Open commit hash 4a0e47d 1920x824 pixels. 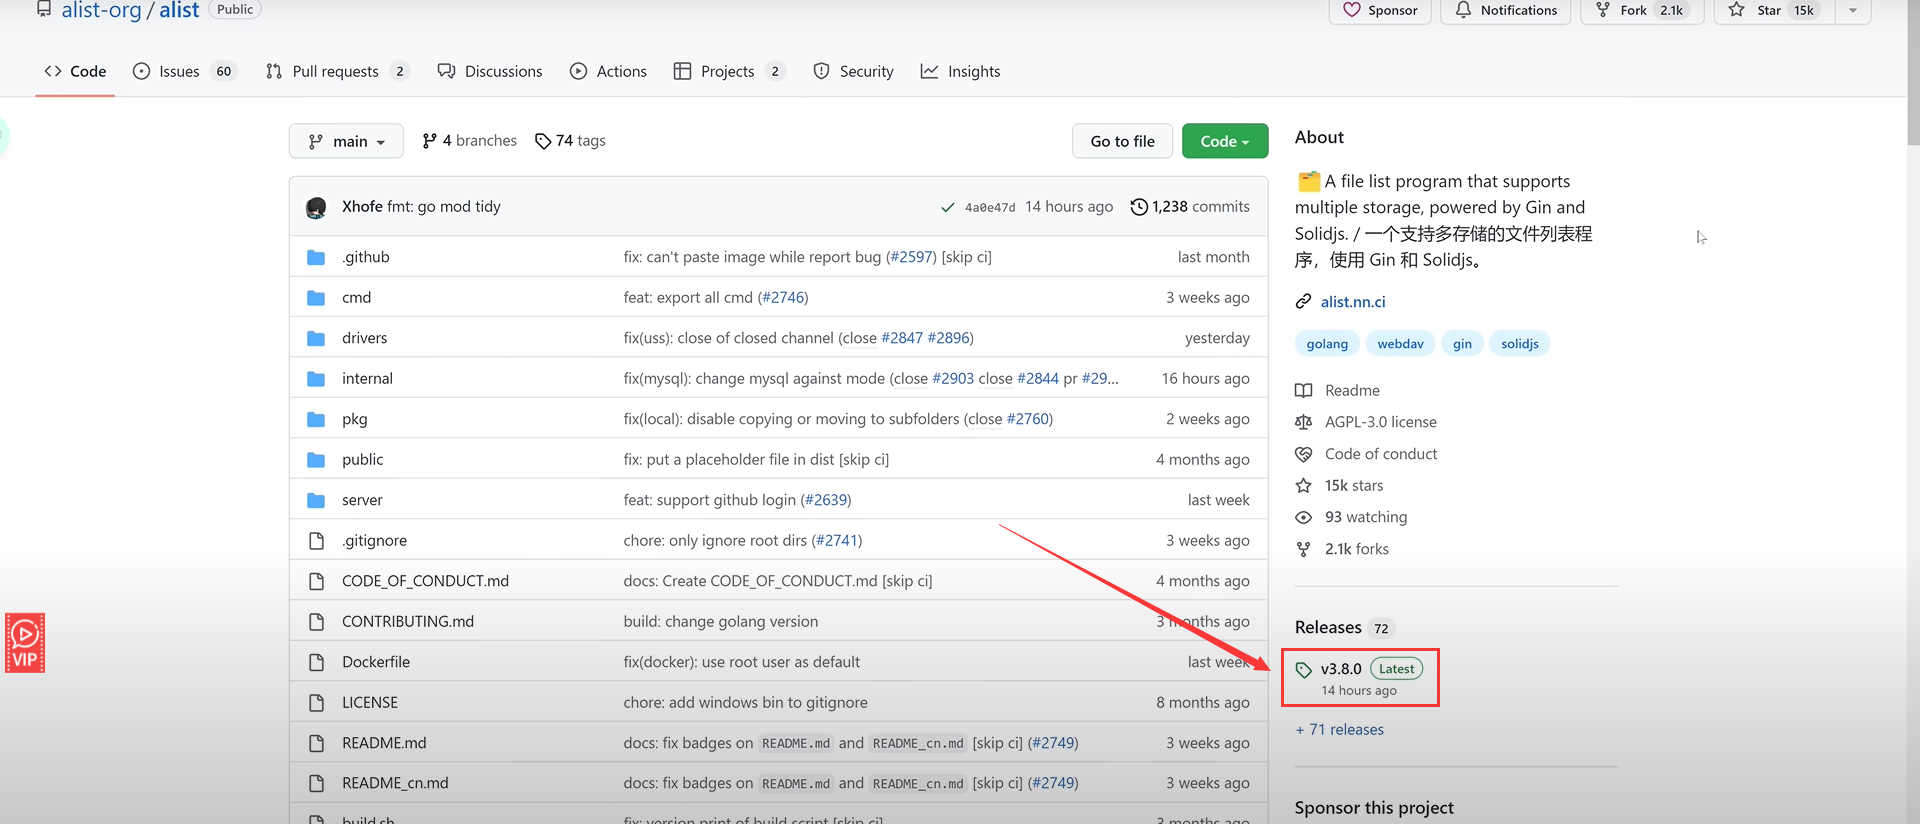coord(990,207)
